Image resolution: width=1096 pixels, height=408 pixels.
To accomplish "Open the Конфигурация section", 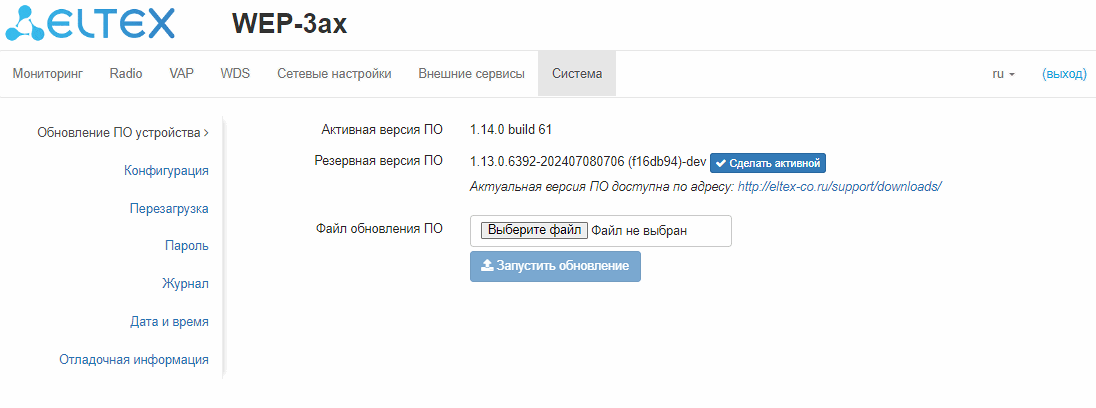I will pyautogui.click(x=166, y=170).
